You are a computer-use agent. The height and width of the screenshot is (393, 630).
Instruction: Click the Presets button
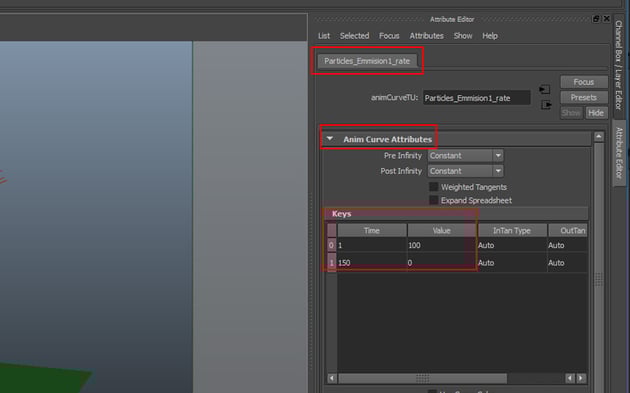[584, 98]
